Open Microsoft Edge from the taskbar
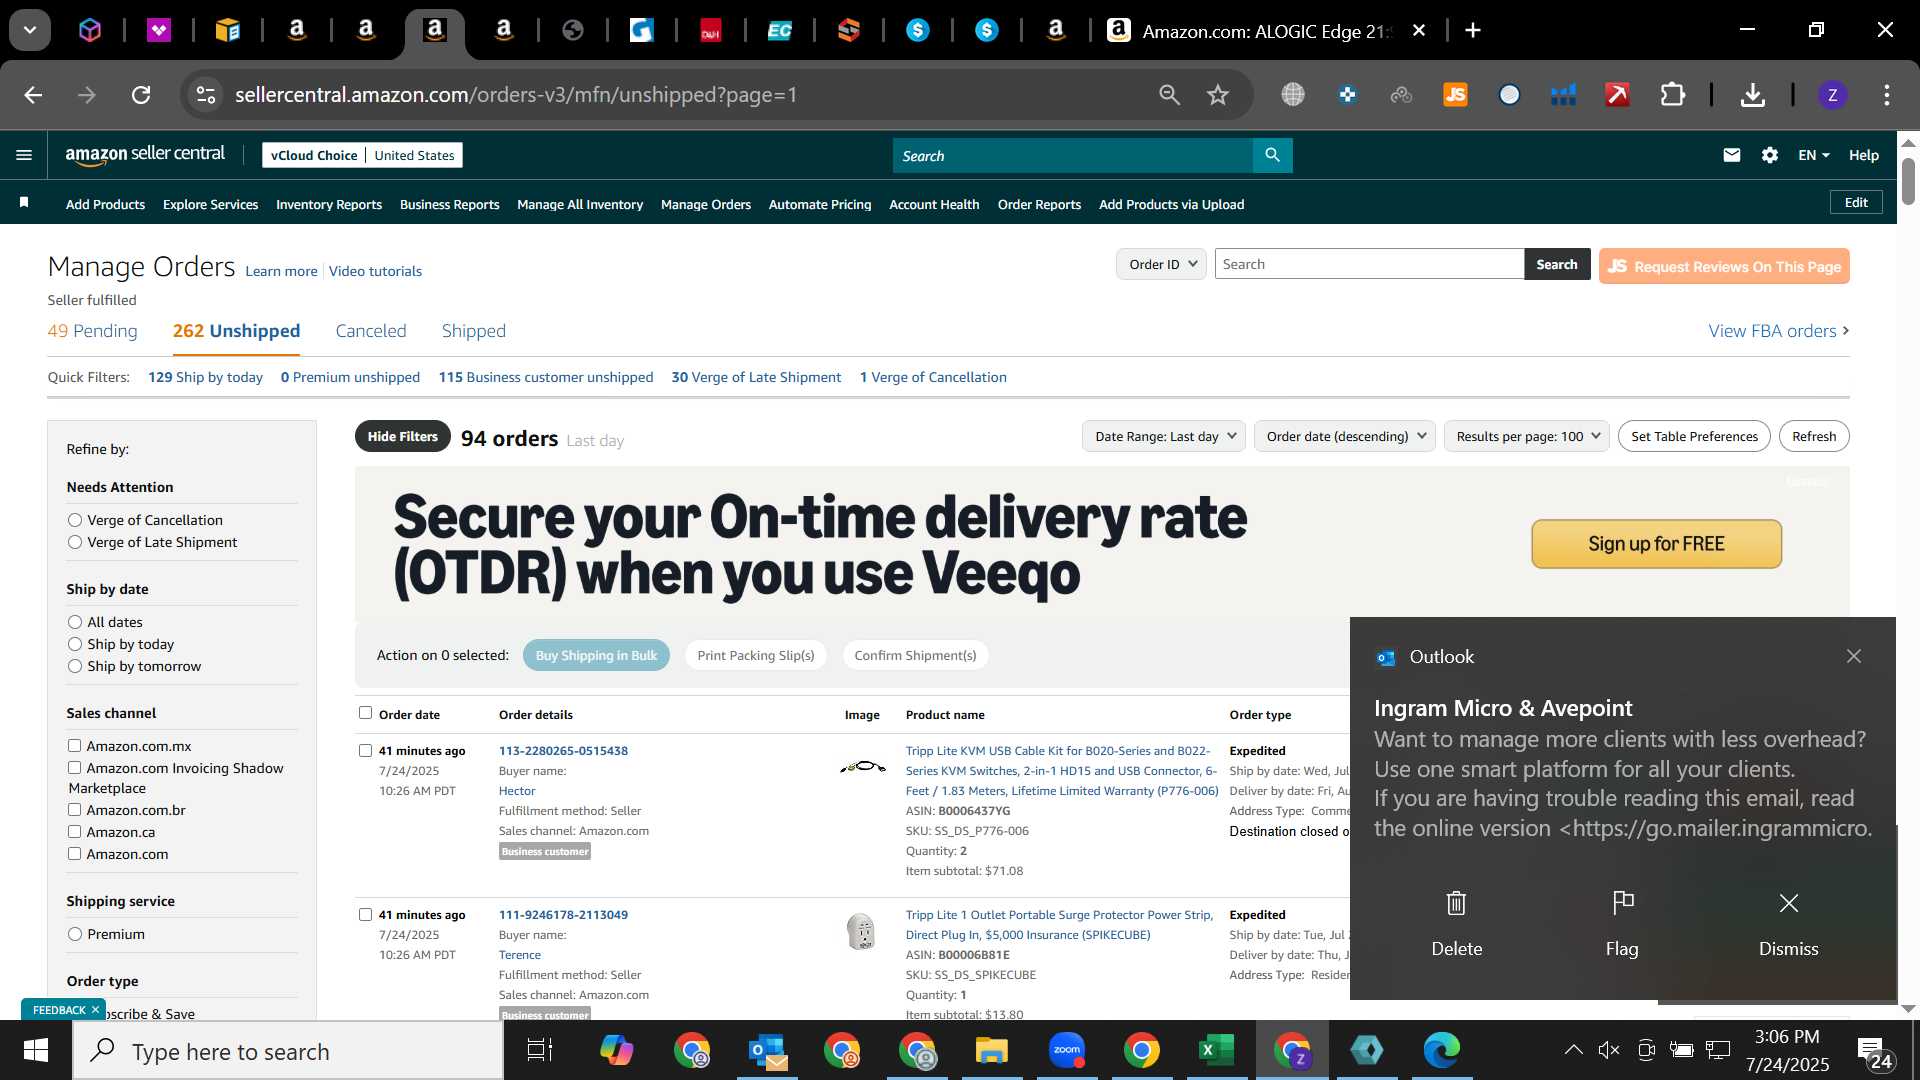Viewport: 1920px width, 1080px height. point(1441,1051)
